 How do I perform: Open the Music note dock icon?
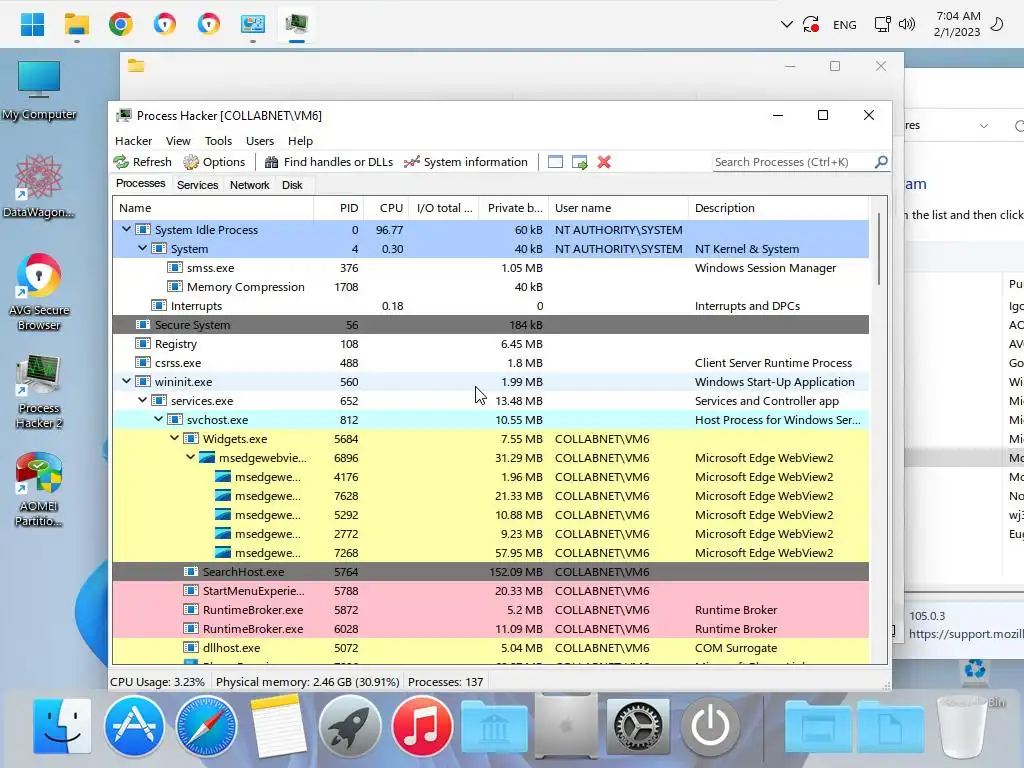[x=422, y=726]
